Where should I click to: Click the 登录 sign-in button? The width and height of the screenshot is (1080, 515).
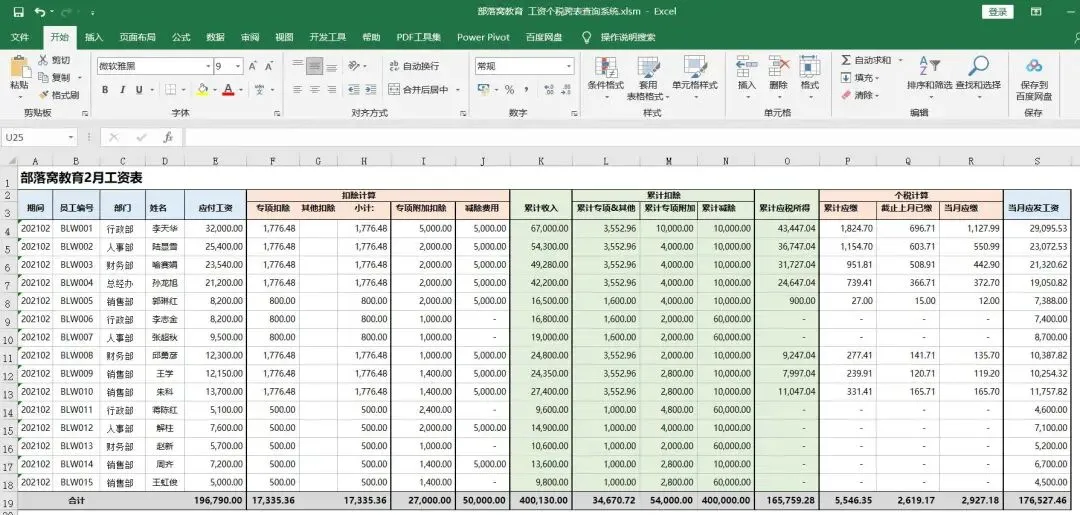[997, 12]
